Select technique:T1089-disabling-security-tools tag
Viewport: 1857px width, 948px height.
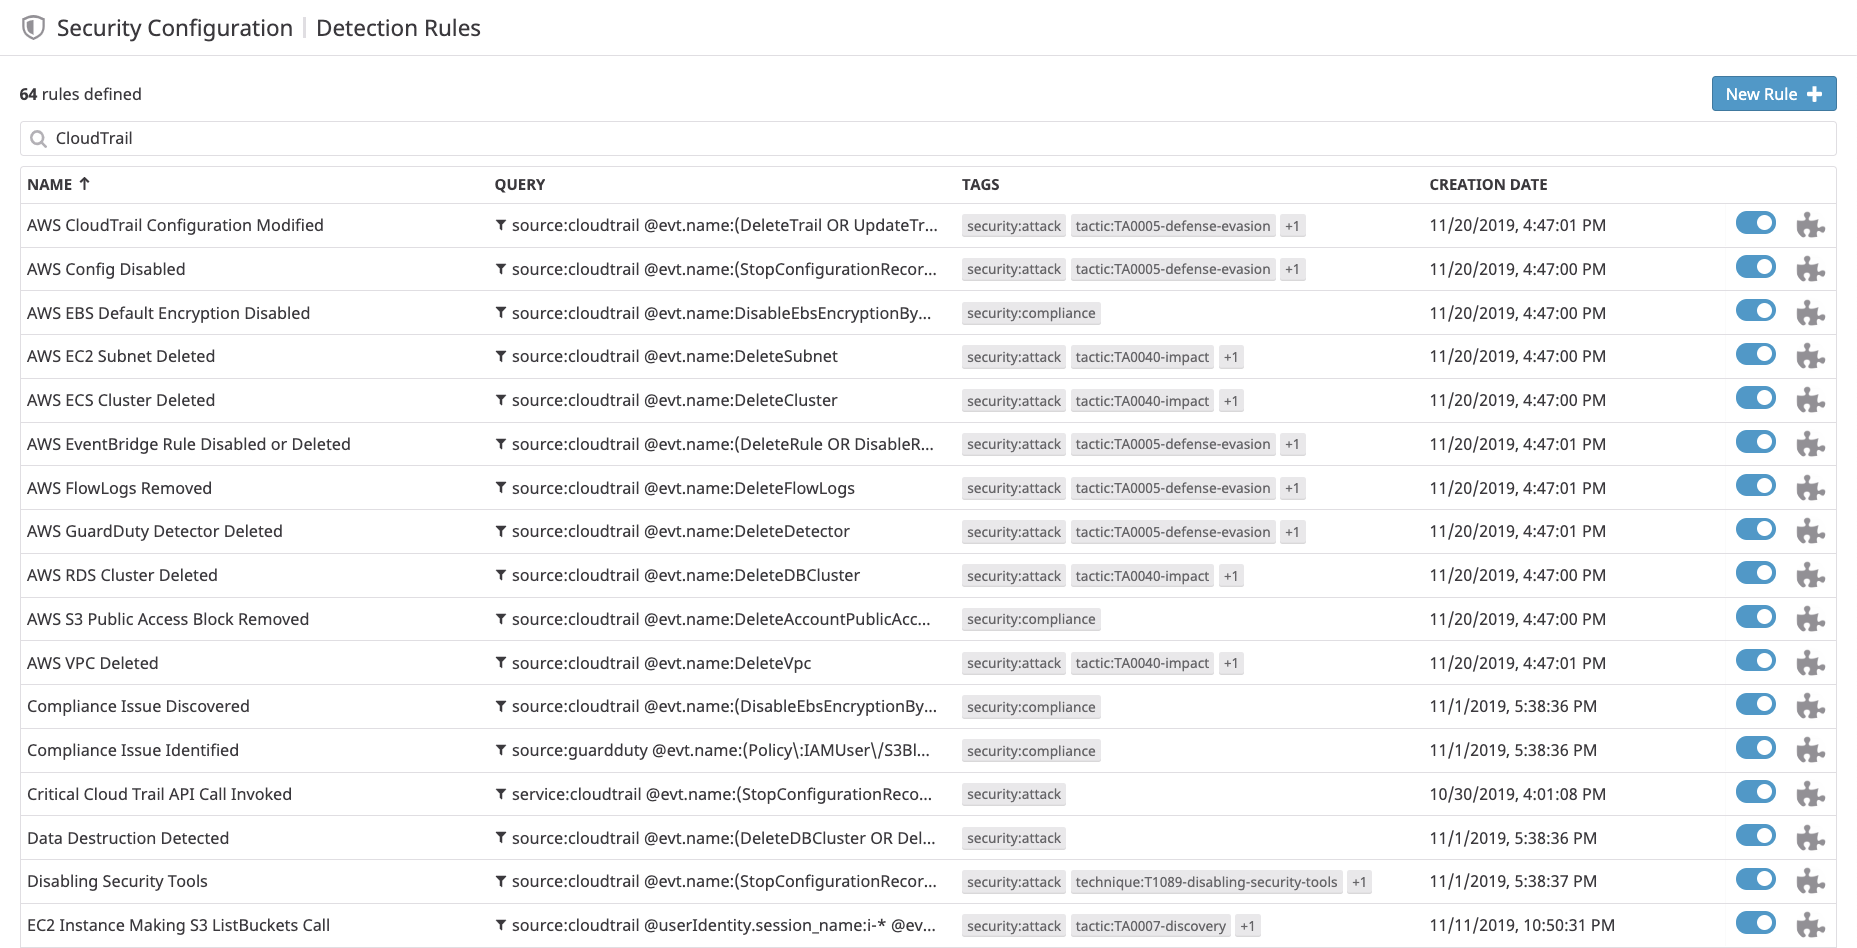(x=1206, y=882)
